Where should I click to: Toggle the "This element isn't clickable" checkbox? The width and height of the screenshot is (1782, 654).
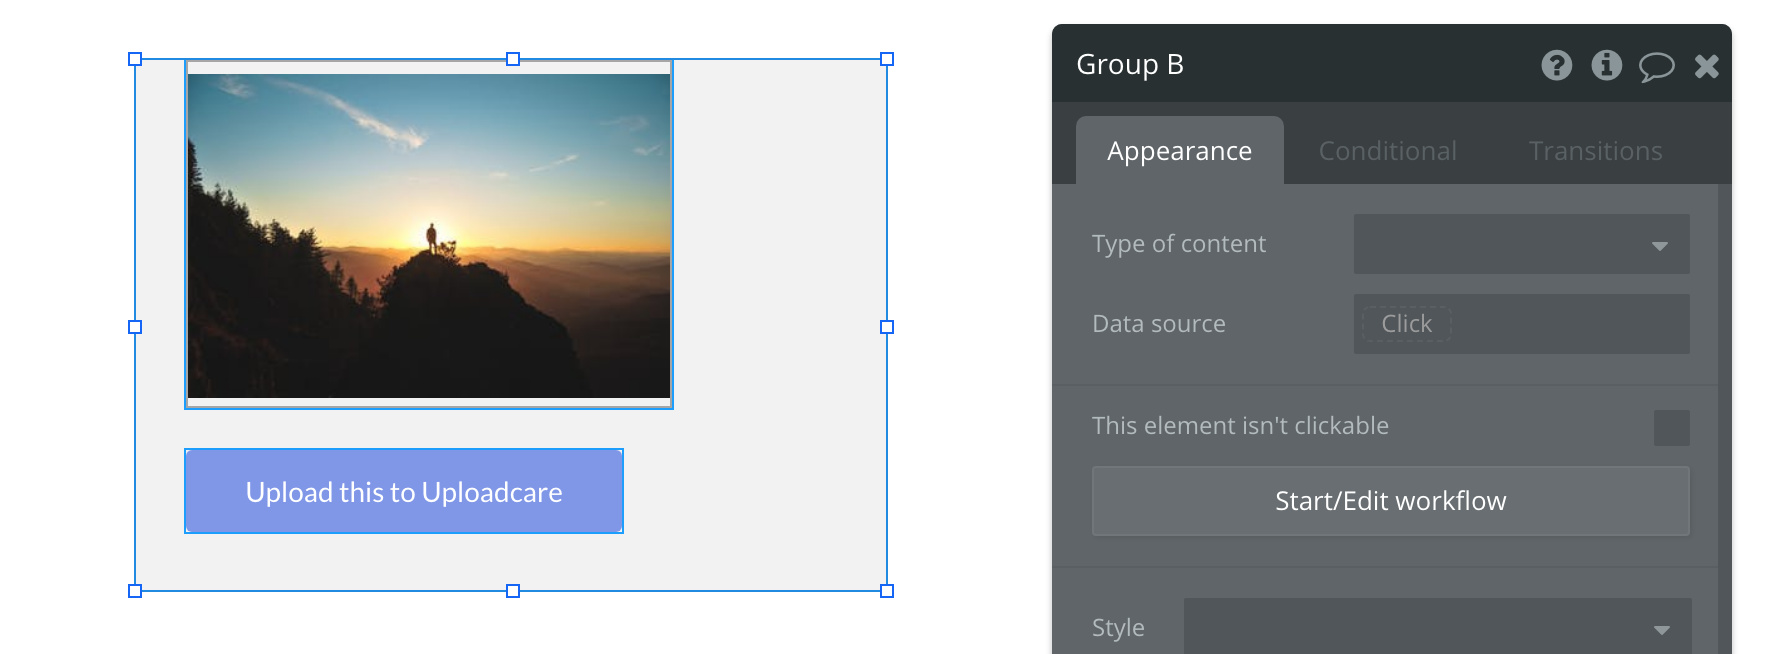pos(1671,427)
